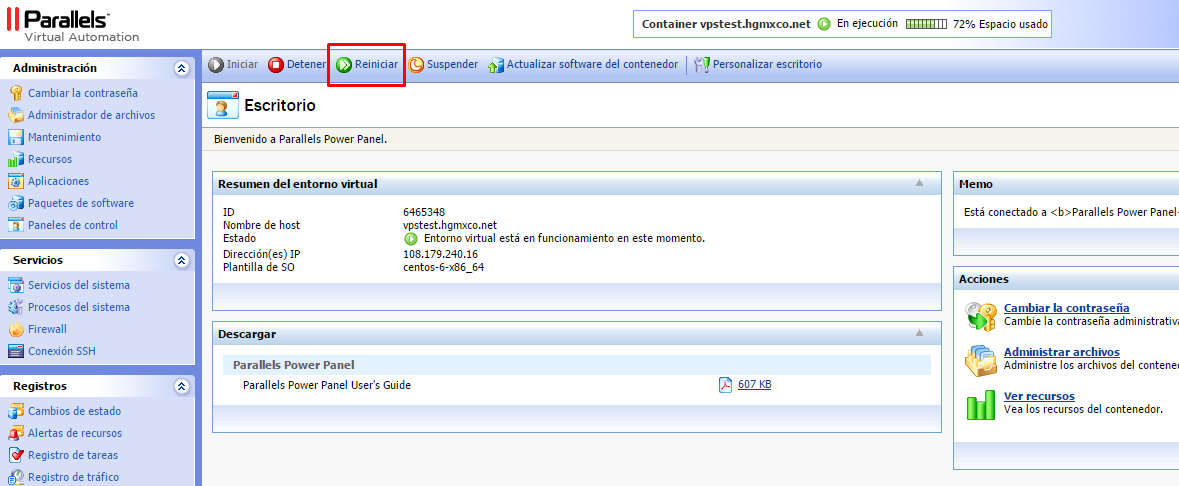Click the folders icon beside Administrar archivos
This screenshot has height=486, width=1179.
(x=980, y=360)
